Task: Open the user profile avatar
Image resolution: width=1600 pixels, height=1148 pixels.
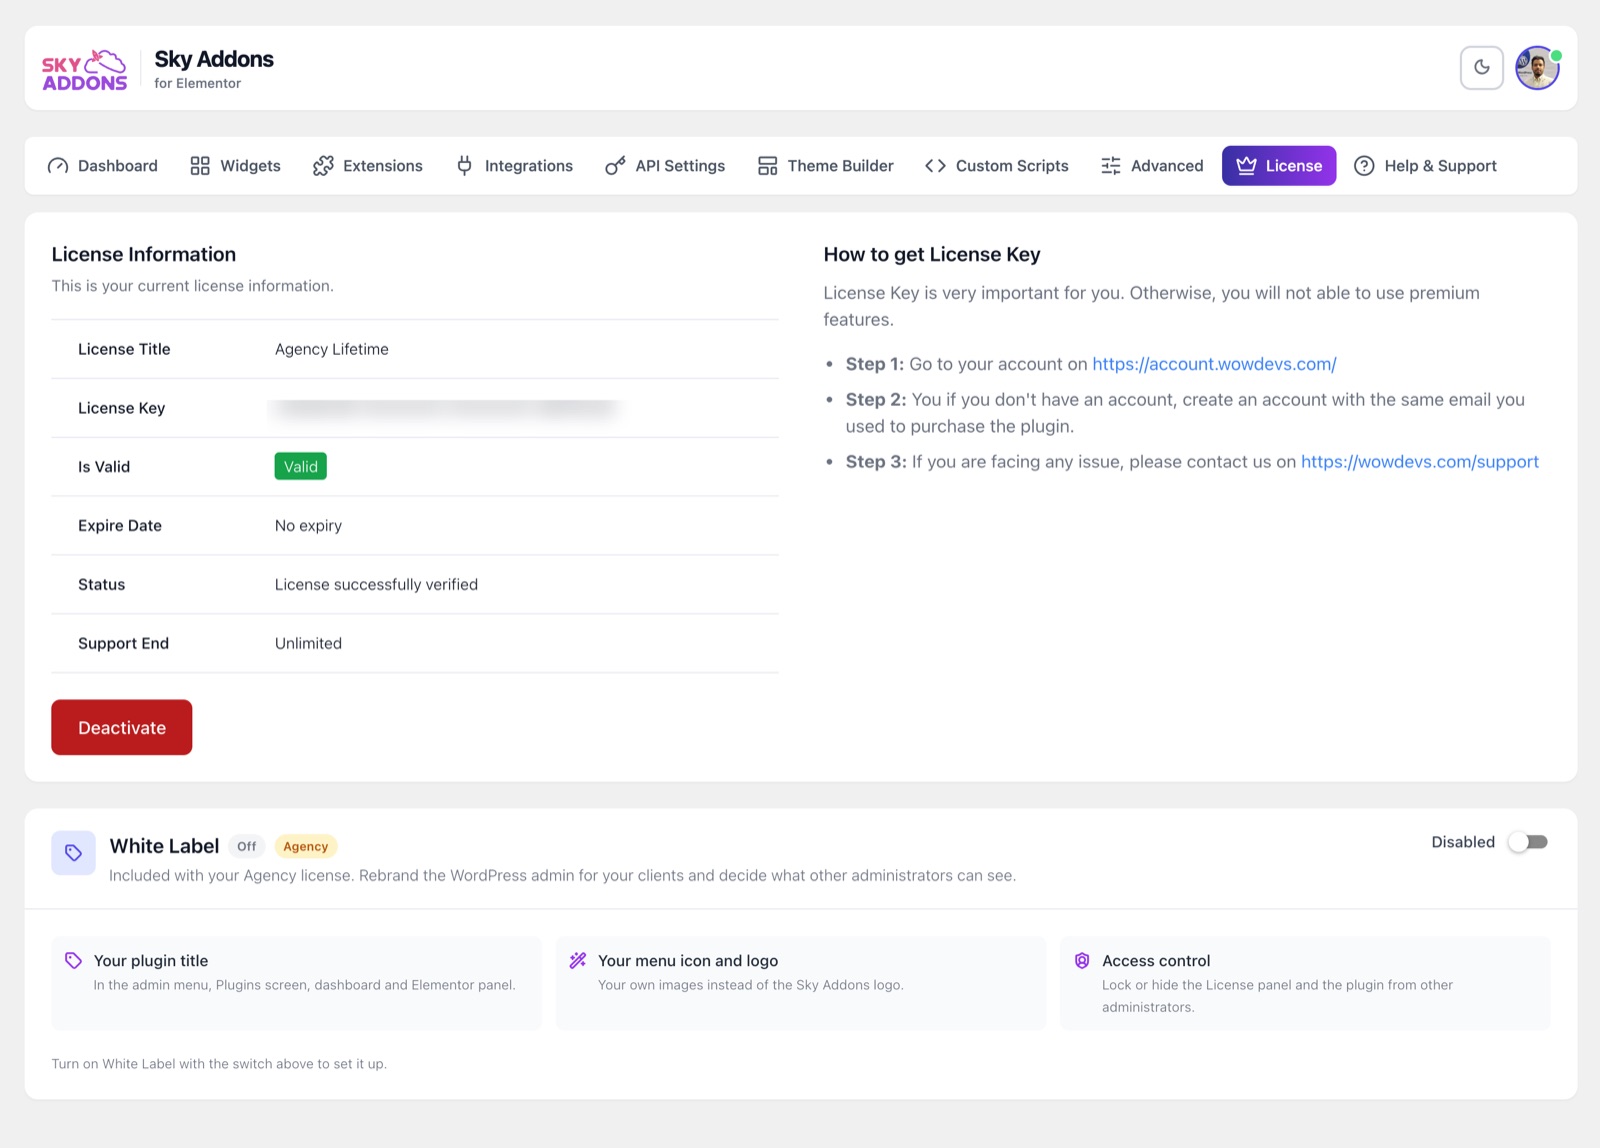Action: coord(1538,68)
